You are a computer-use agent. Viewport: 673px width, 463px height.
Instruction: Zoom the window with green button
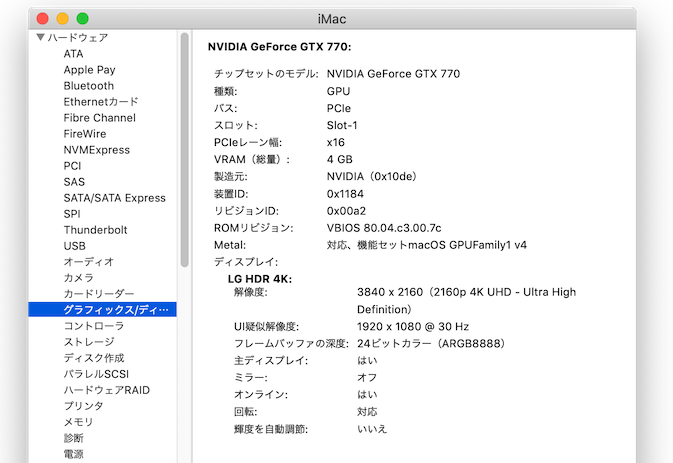82,18
